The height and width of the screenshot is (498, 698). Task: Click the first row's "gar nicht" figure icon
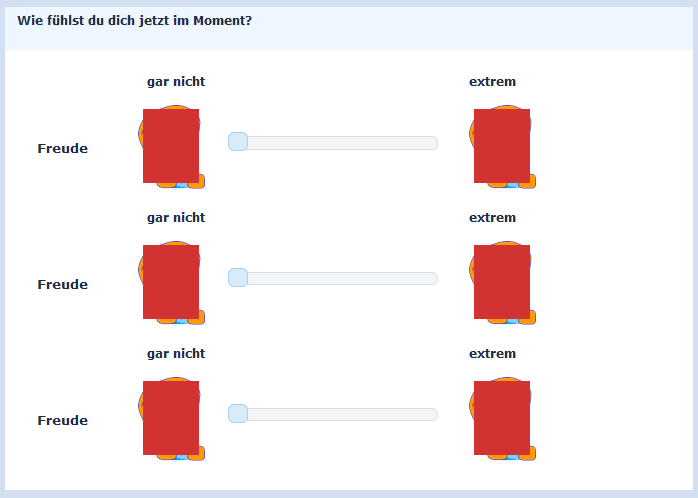click(x=171, y=146)
